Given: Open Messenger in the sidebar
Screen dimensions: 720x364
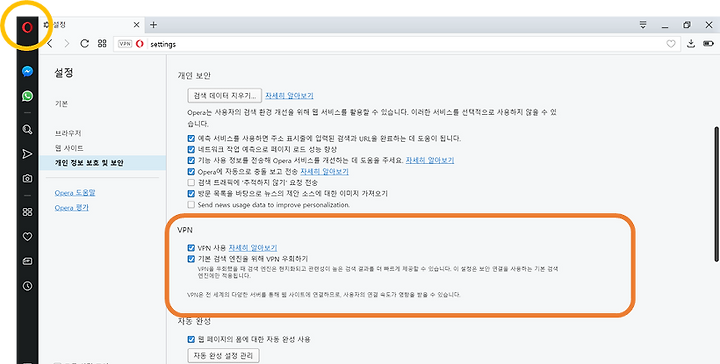Looking at the screenshot, I should [28, 72].
